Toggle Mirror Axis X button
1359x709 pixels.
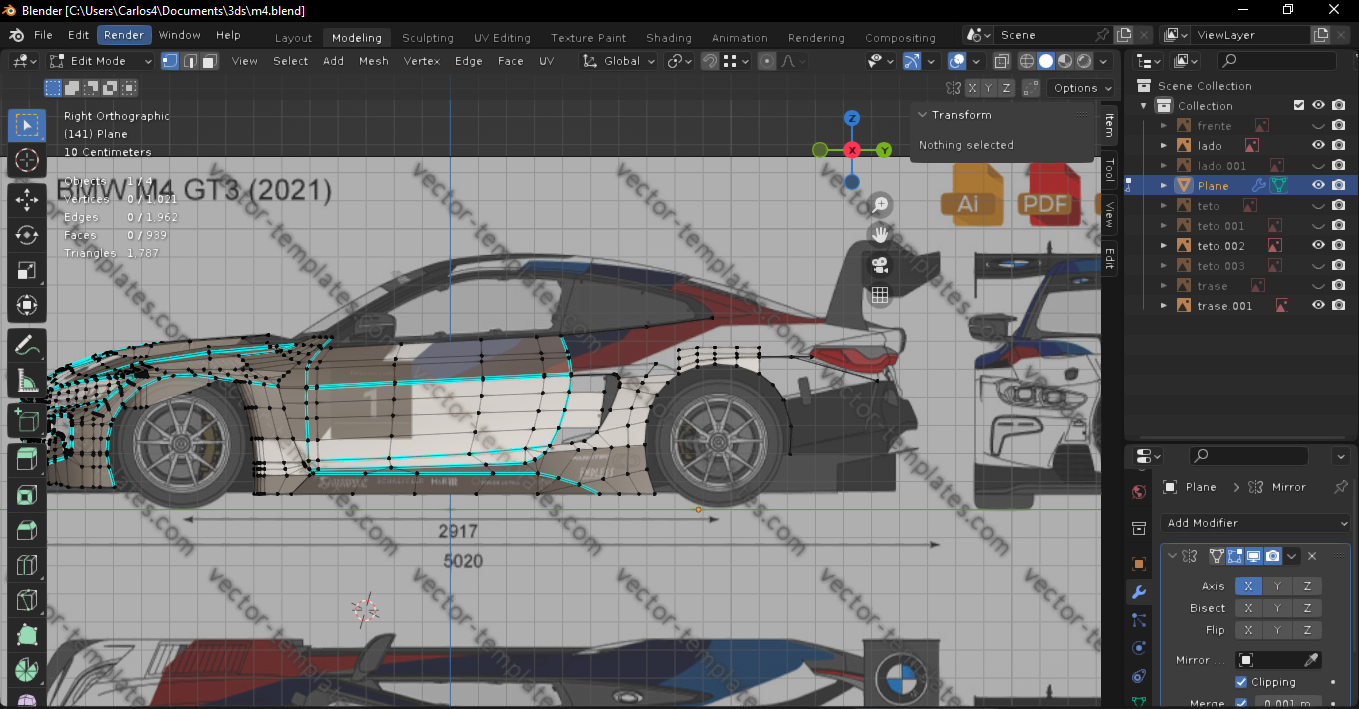1248,586
